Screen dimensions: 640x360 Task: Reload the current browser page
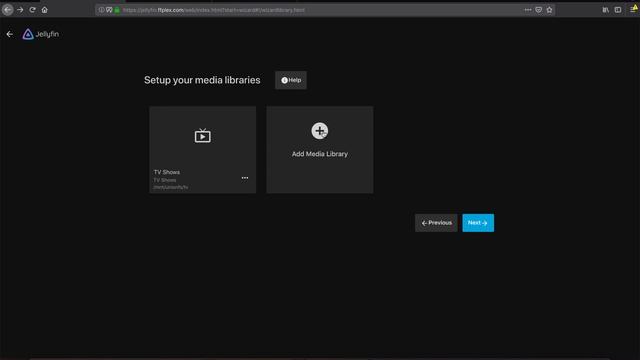coord(32,10)
